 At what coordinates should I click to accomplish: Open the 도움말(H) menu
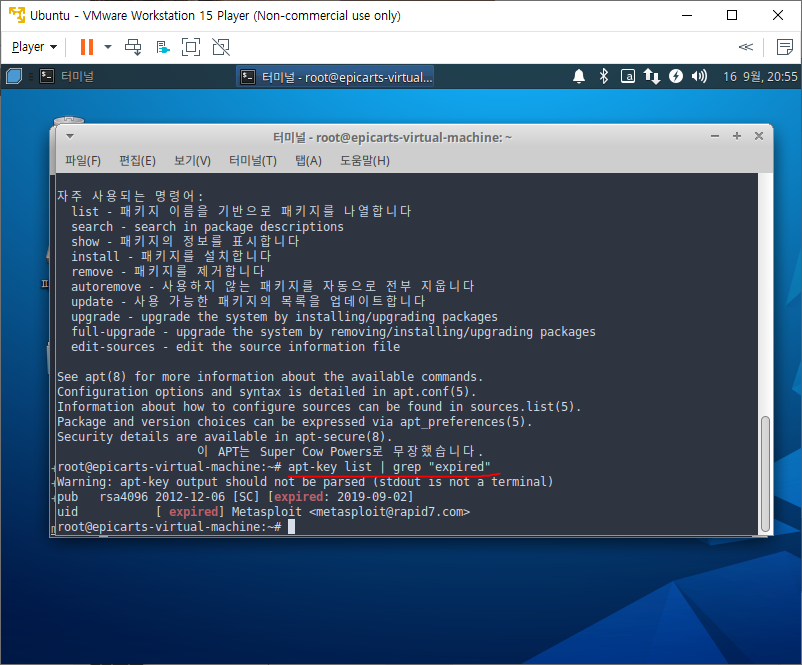point(365,161)
